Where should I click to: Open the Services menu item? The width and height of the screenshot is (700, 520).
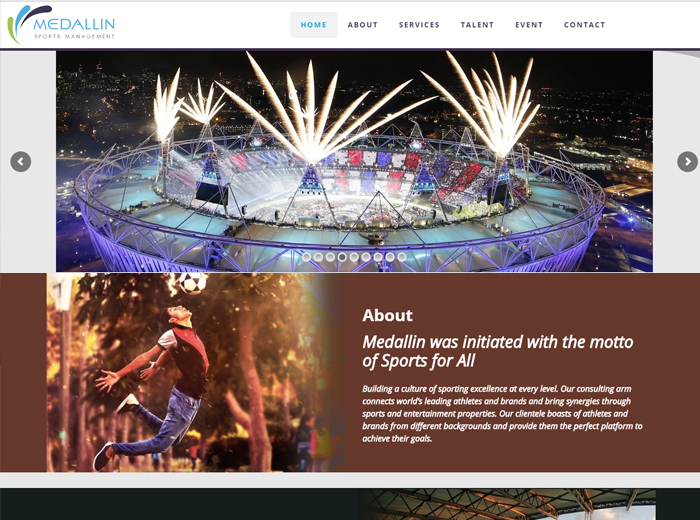click(x=419, y=25)
